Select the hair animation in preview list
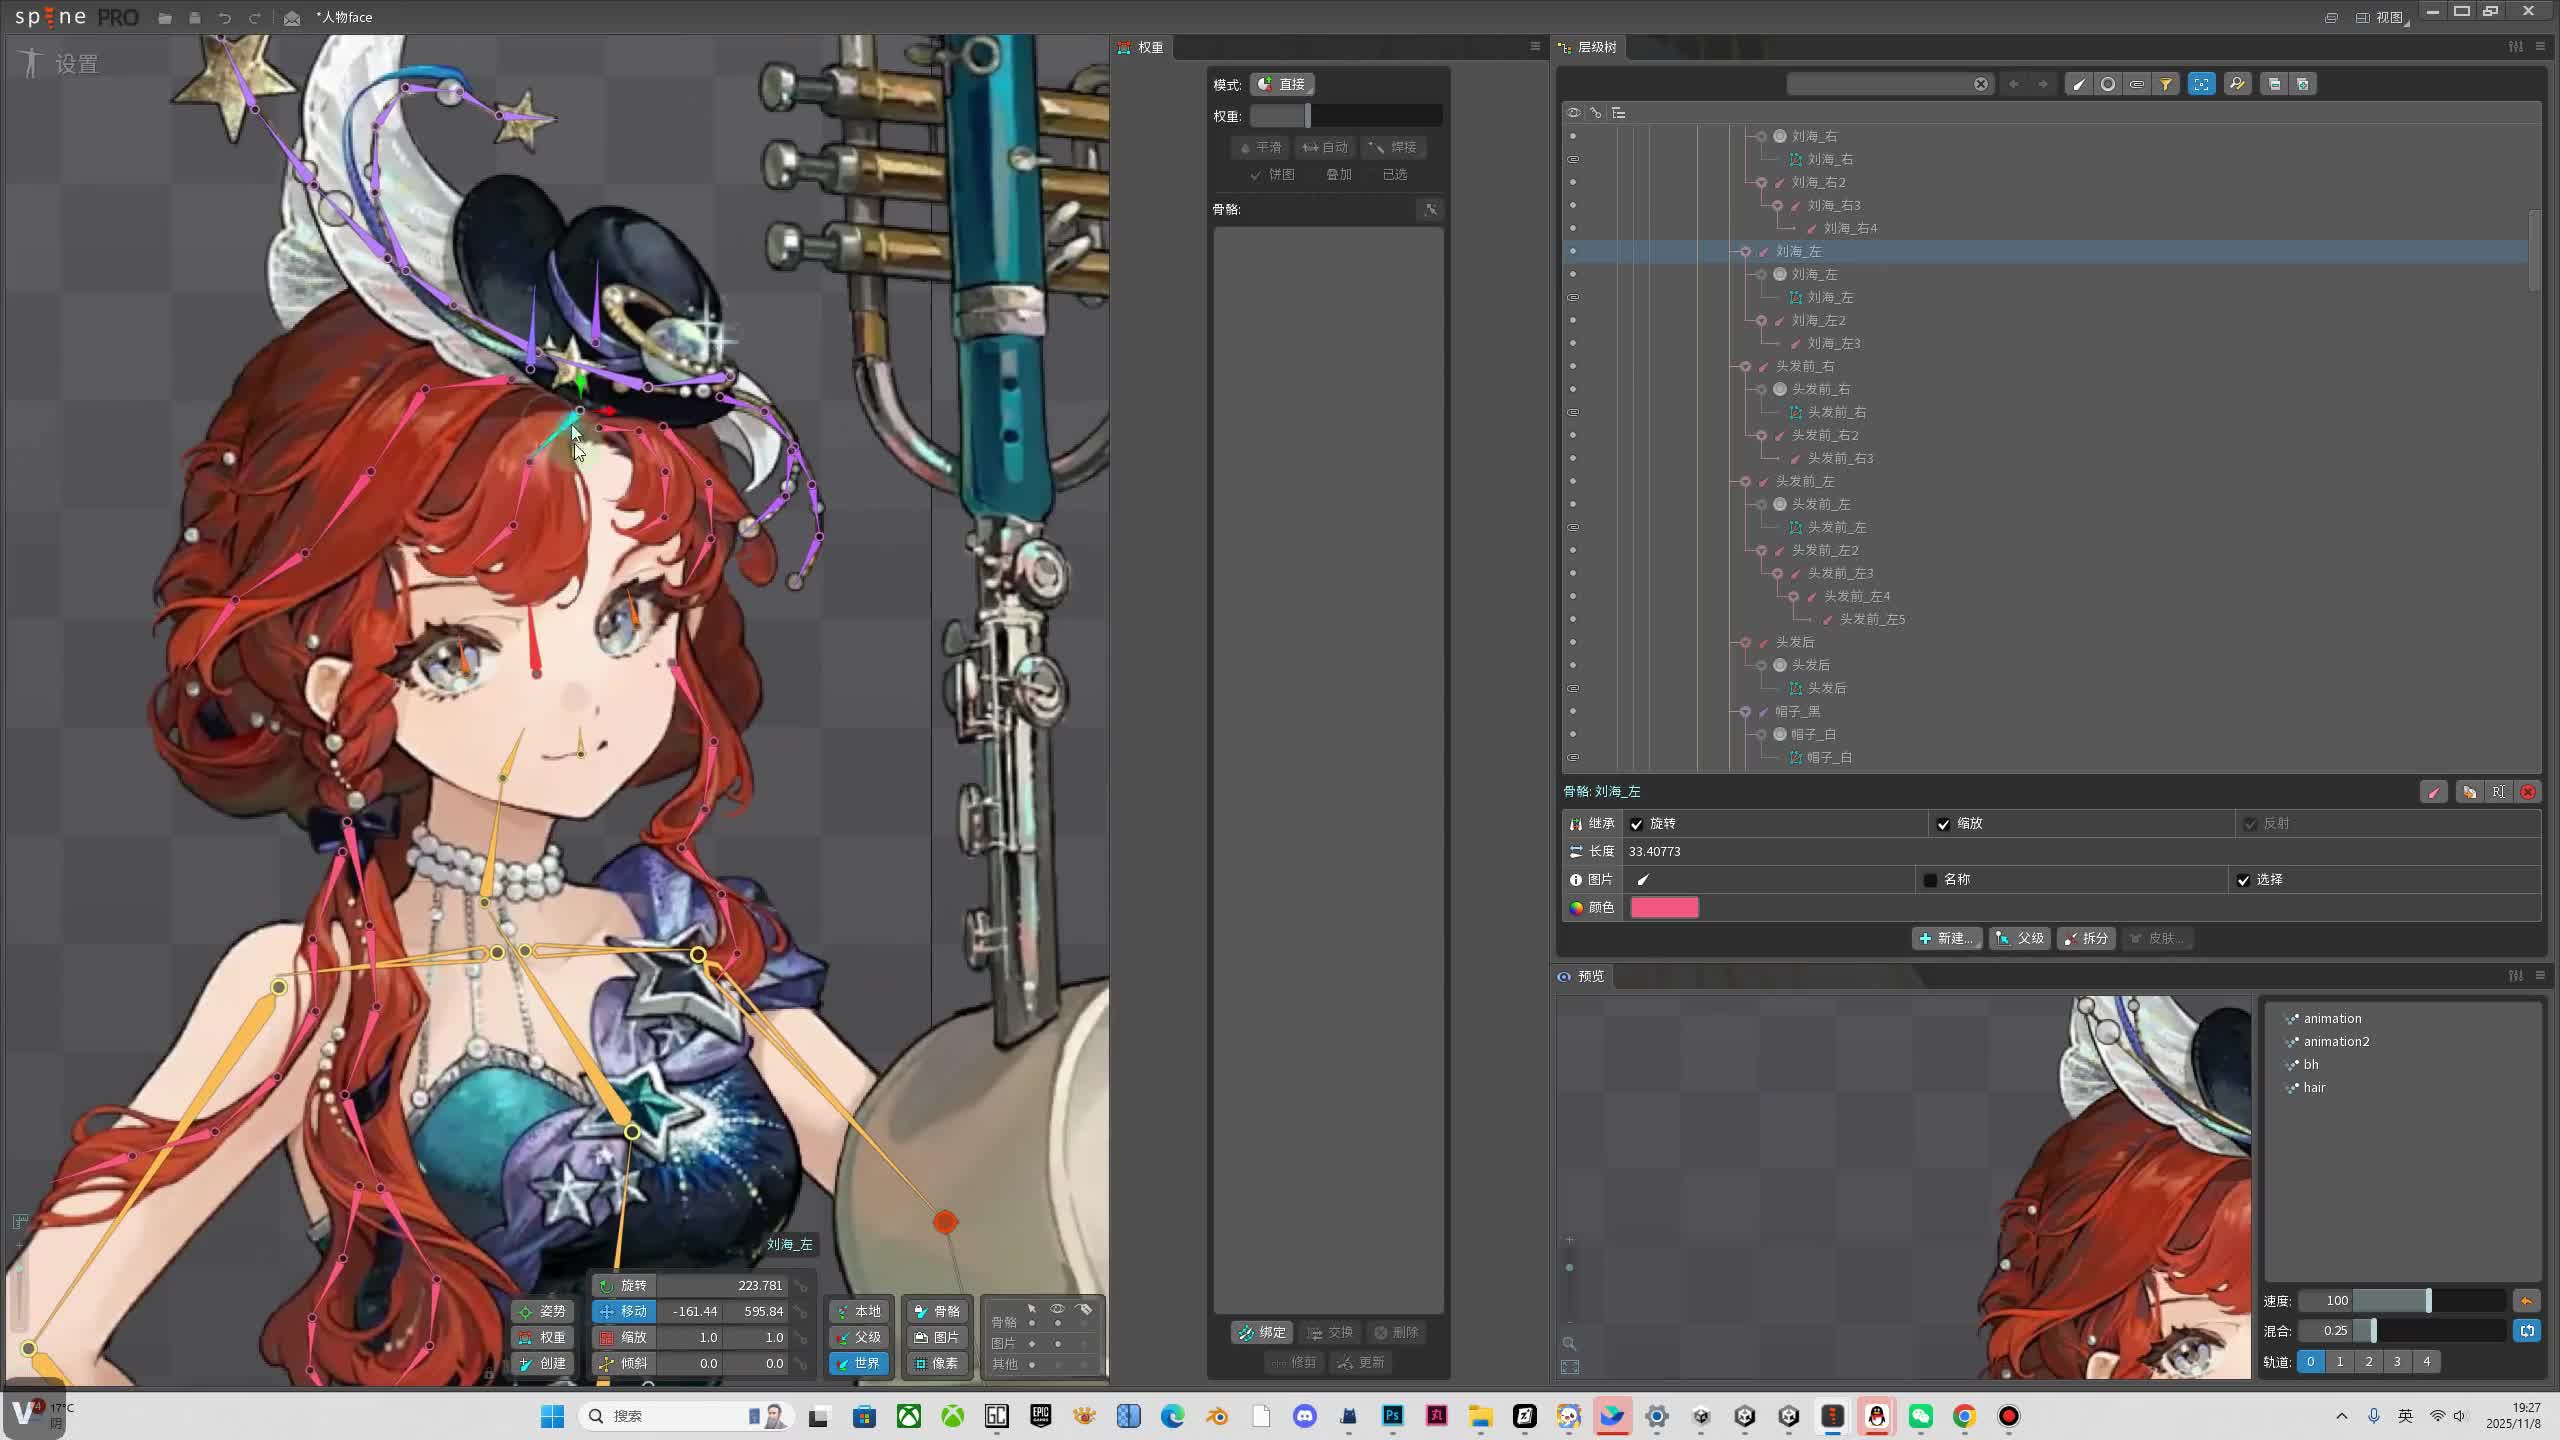This screenshot has width=2560, height=1440. point(2314,1088)
